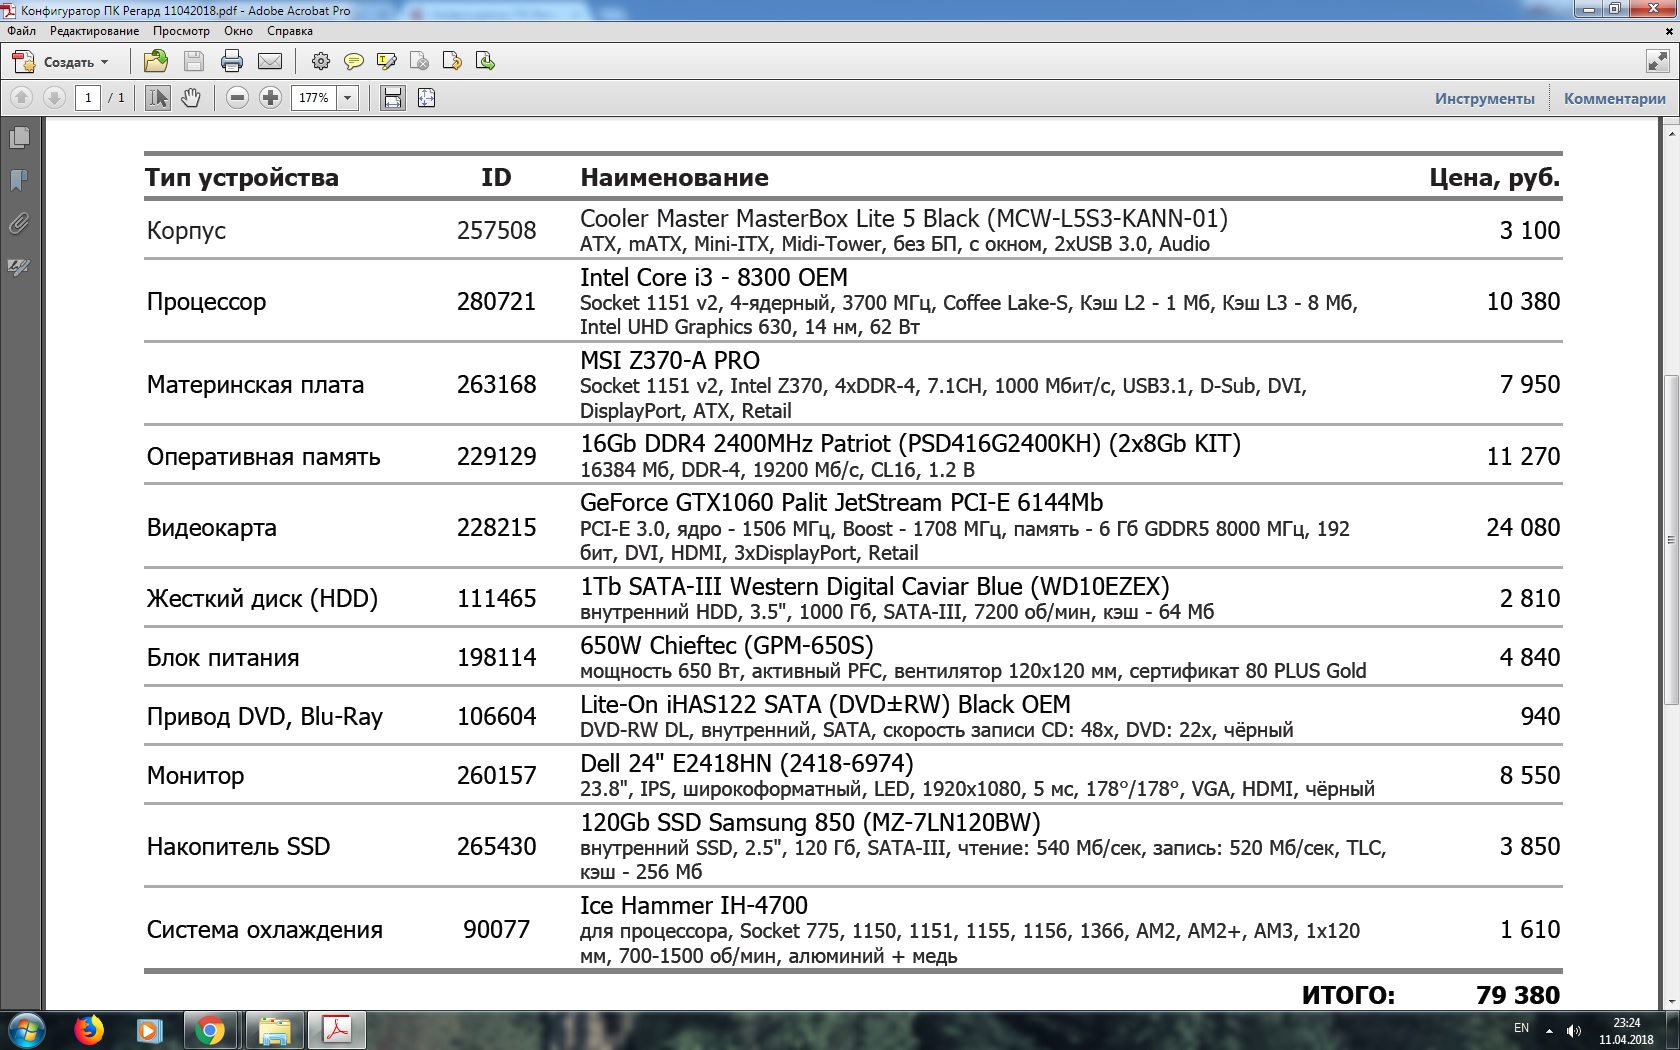Click the Накопитель SSD row label
Image resolution: width=1680 pixels, height=1050 pixels.
point(238,847)
